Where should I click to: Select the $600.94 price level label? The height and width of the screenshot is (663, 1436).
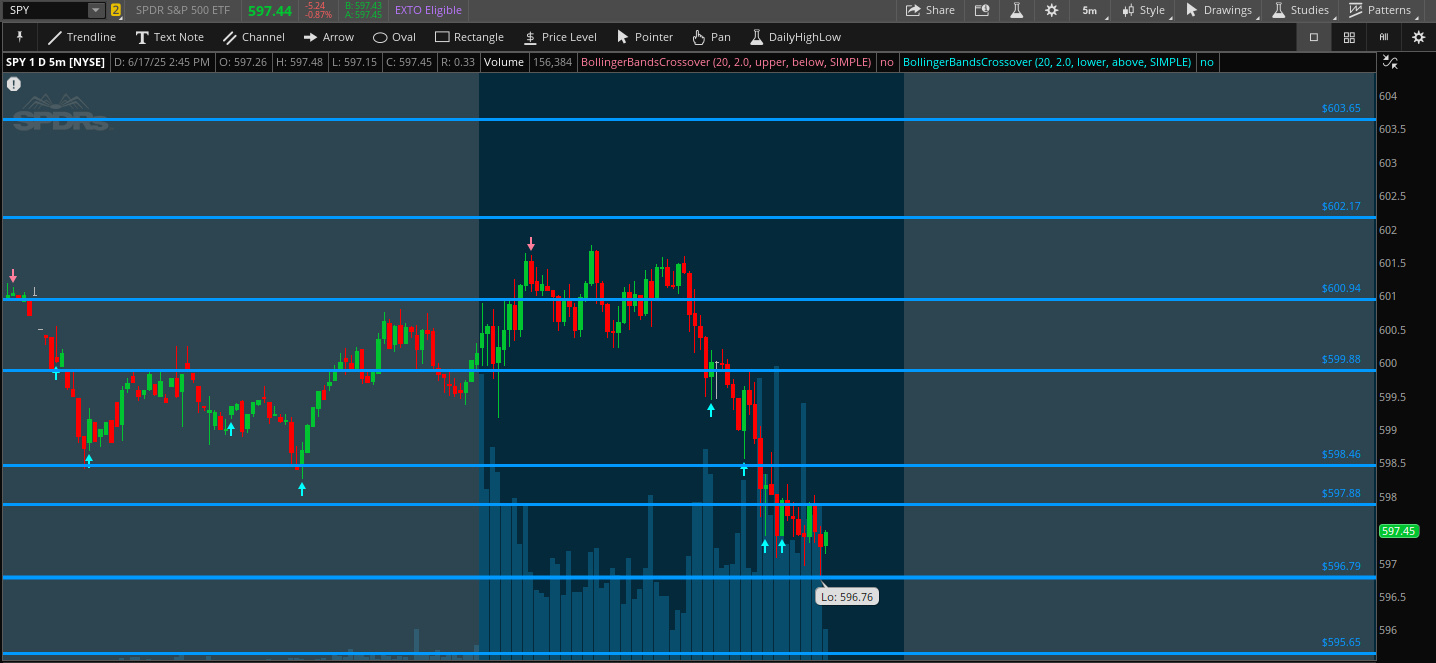[x=1341, y=288]
